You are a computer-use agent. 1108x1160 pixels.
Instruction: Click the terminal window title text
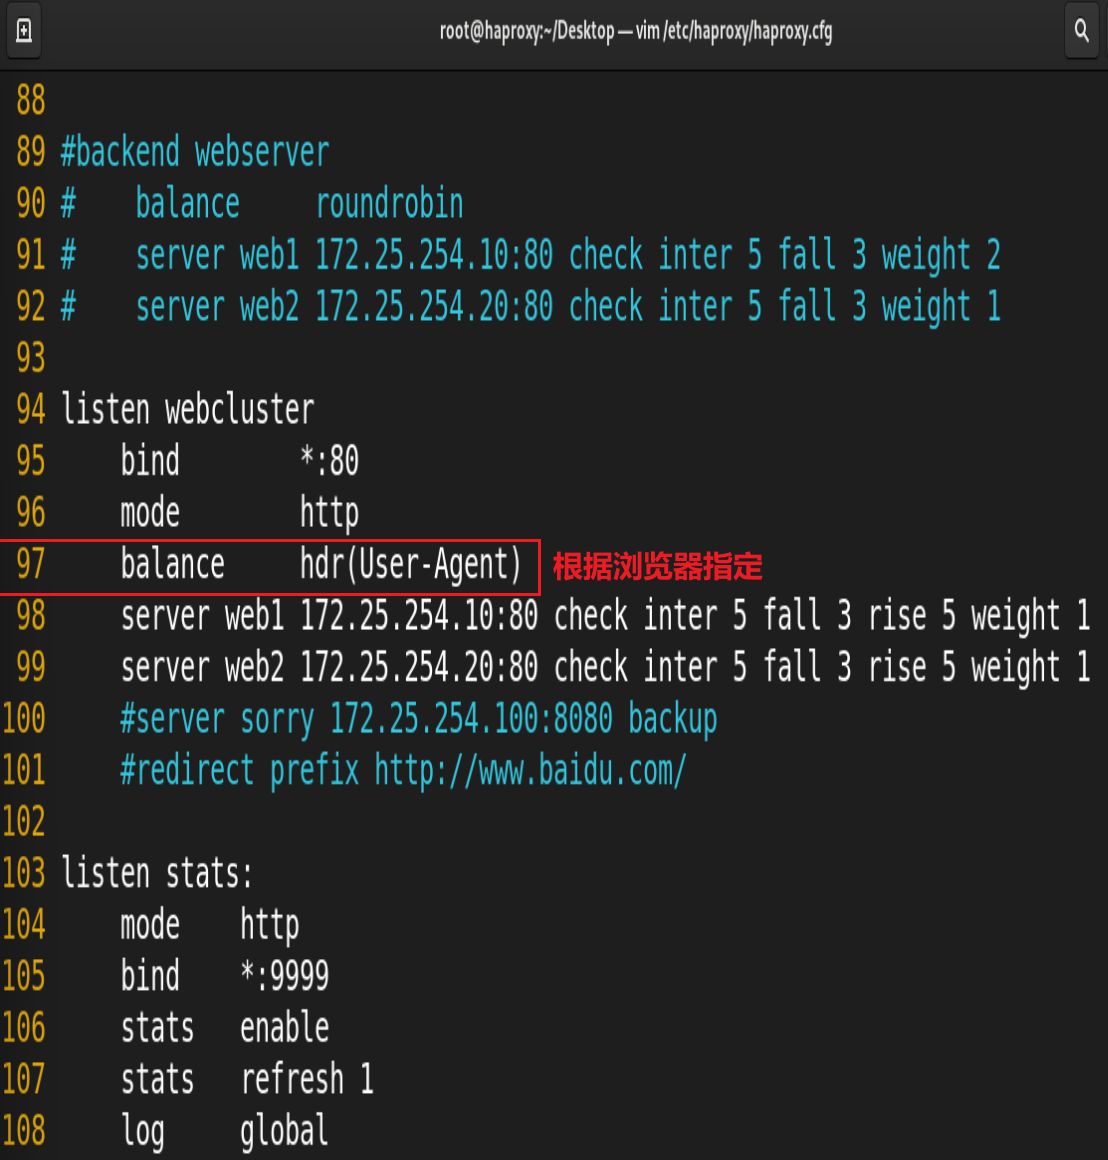point(635,31)
